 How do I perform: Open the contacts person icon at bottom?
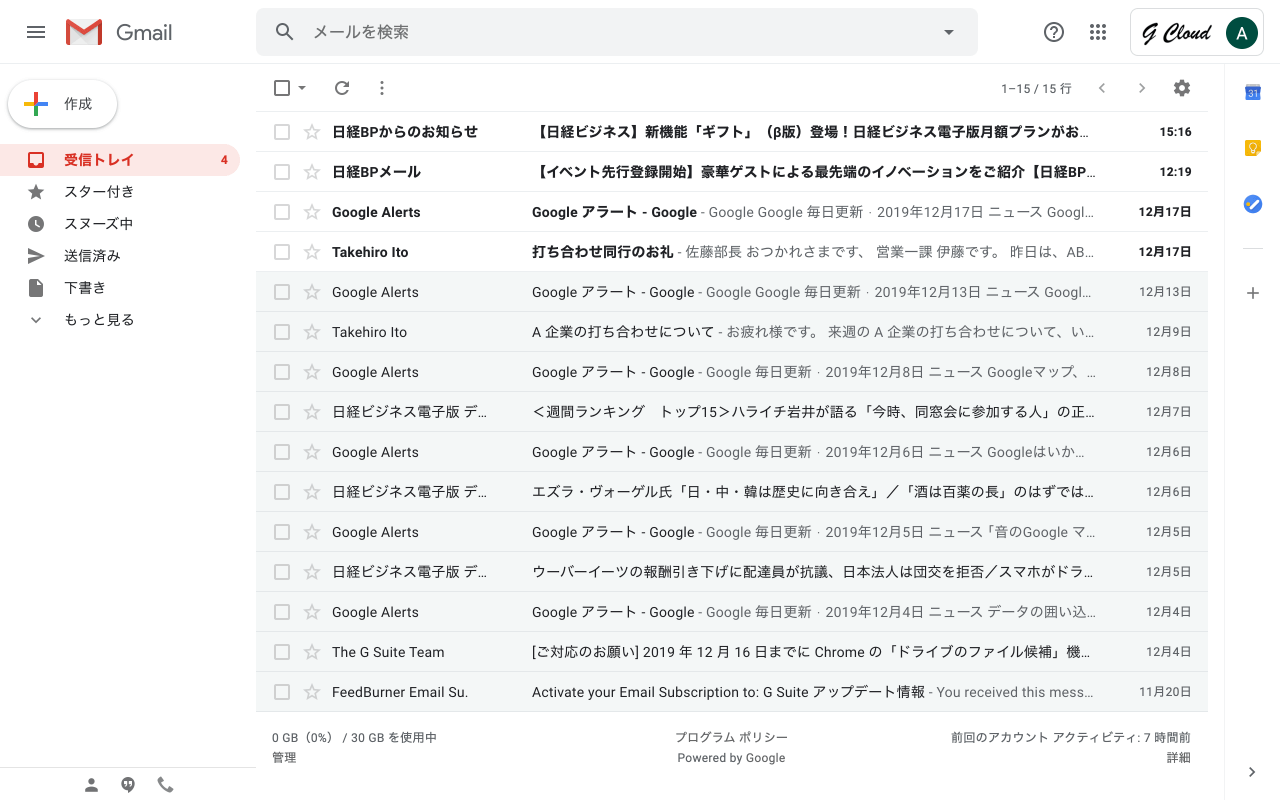coord(92,785)
